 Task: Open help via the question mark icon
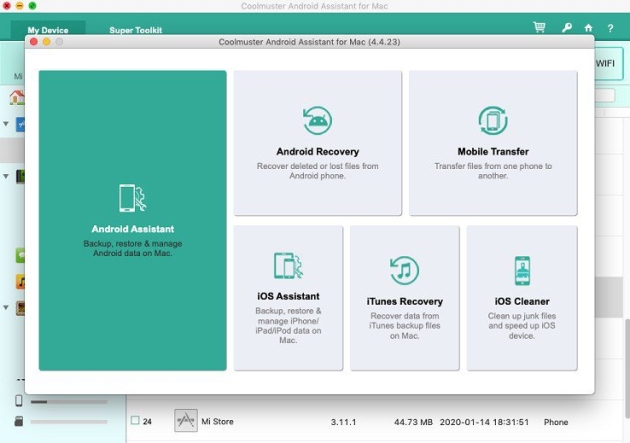pos(610,28)
